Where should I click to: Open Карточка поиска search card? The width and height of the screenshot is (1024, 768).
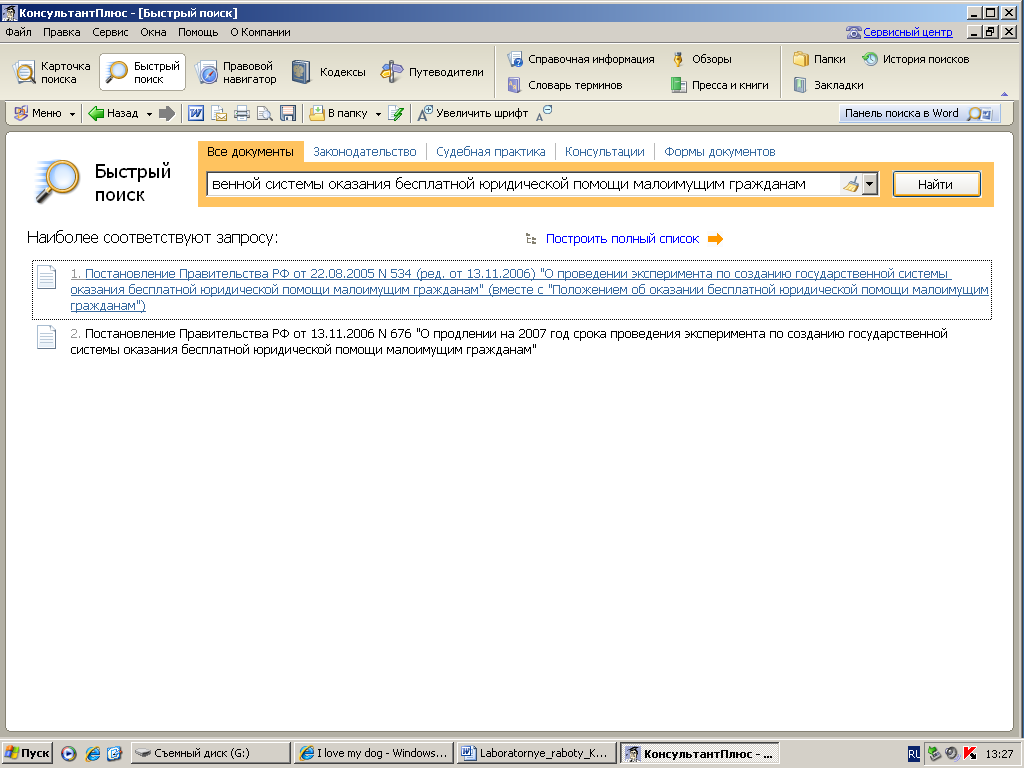[52, 72]
